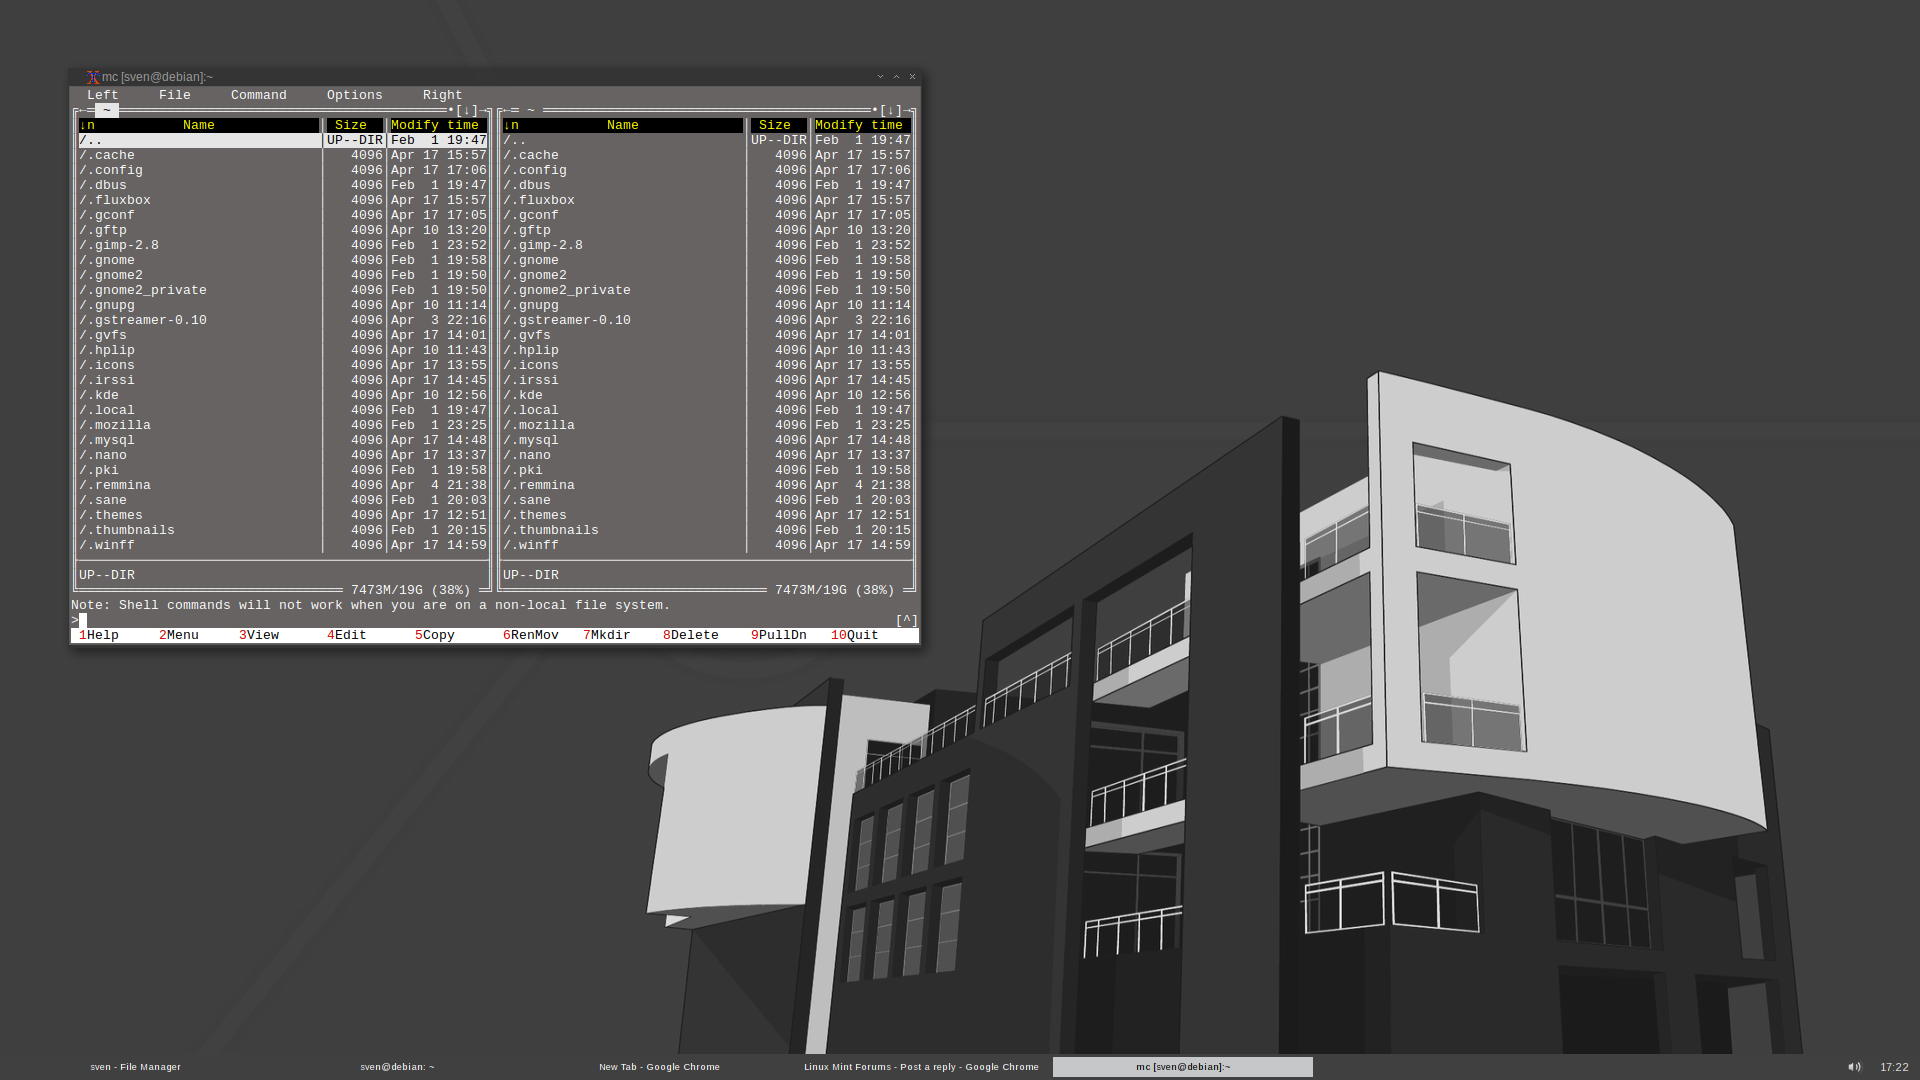
Task: Click the 4Edit function key button
Action: click(347, 635)
